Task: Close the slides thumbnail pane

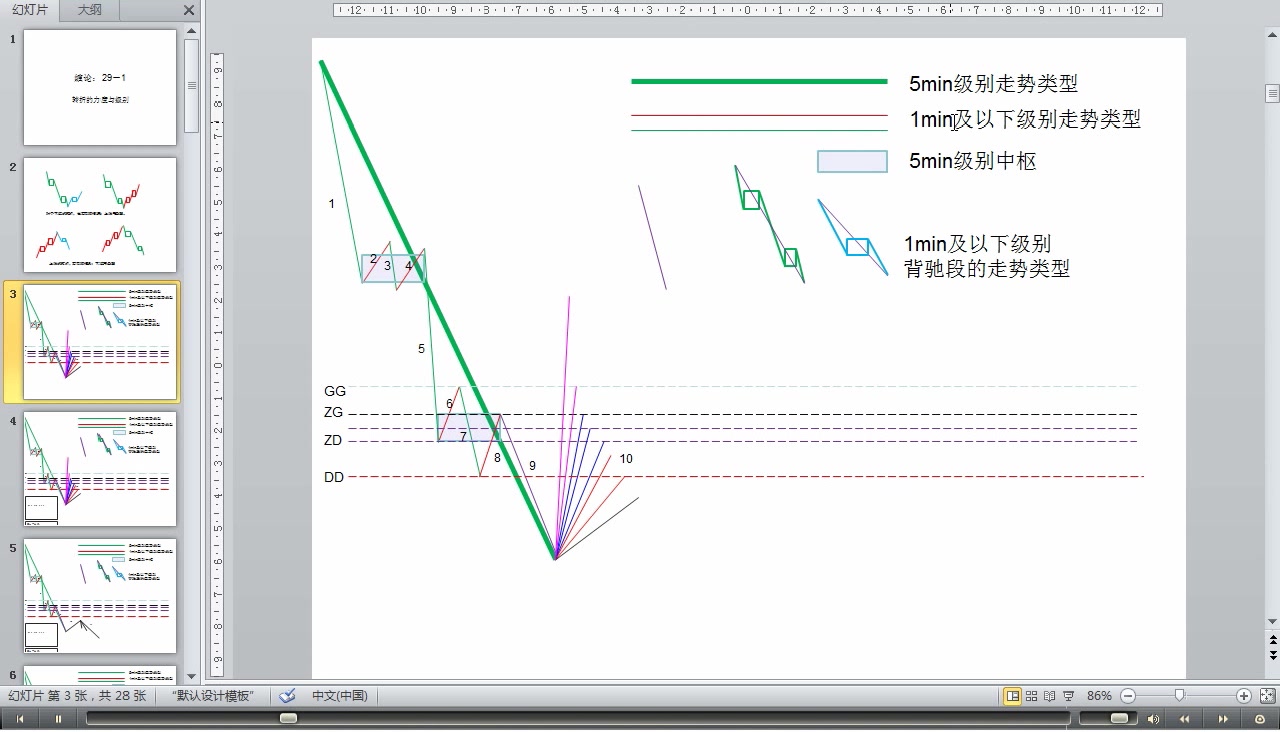Action: pos(189,10)
